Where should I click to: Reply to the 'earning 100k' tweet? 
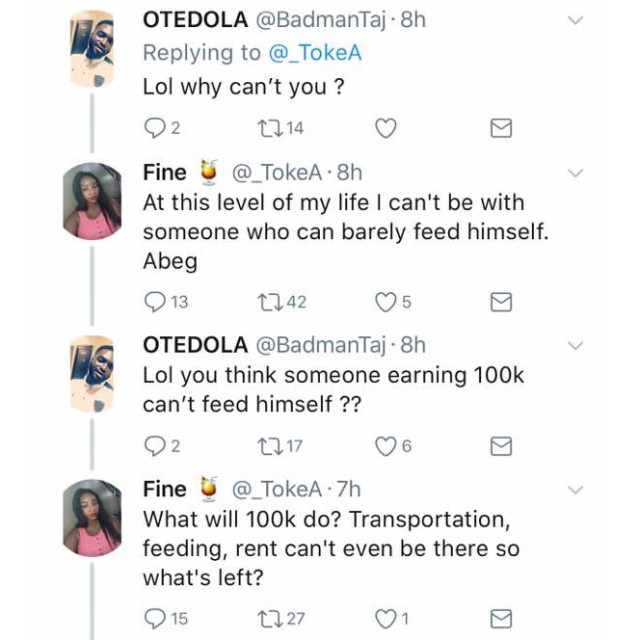154,446
